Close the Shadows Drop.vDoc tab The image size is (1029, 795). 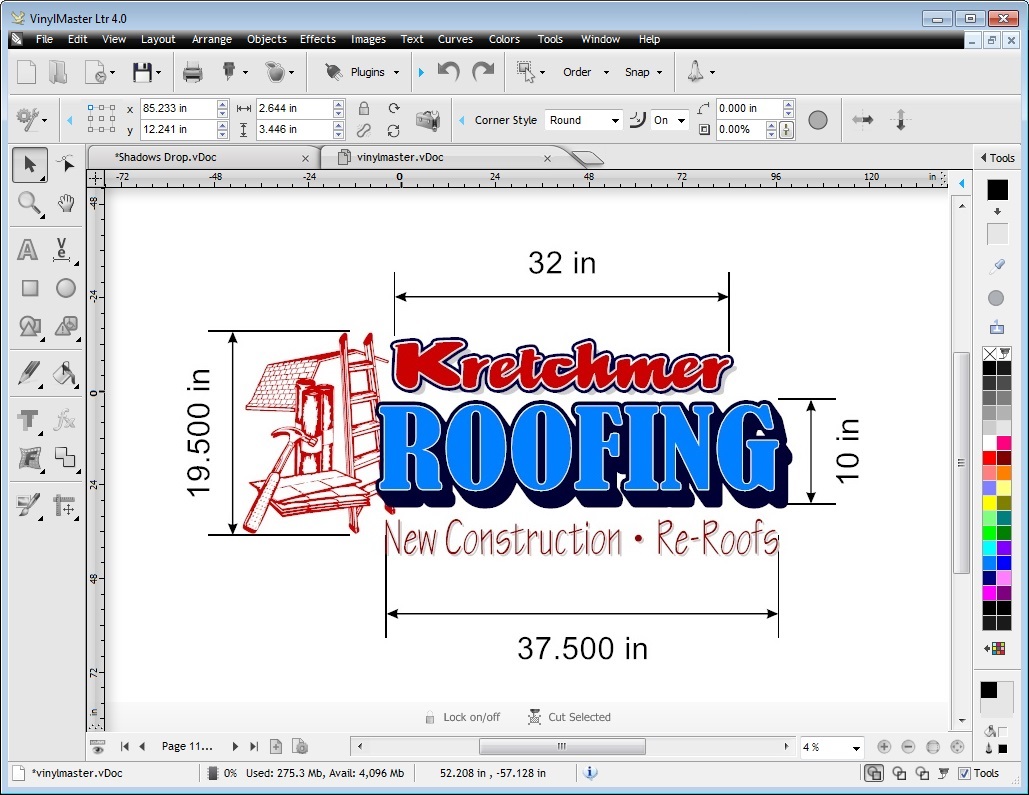click(305, 158)
